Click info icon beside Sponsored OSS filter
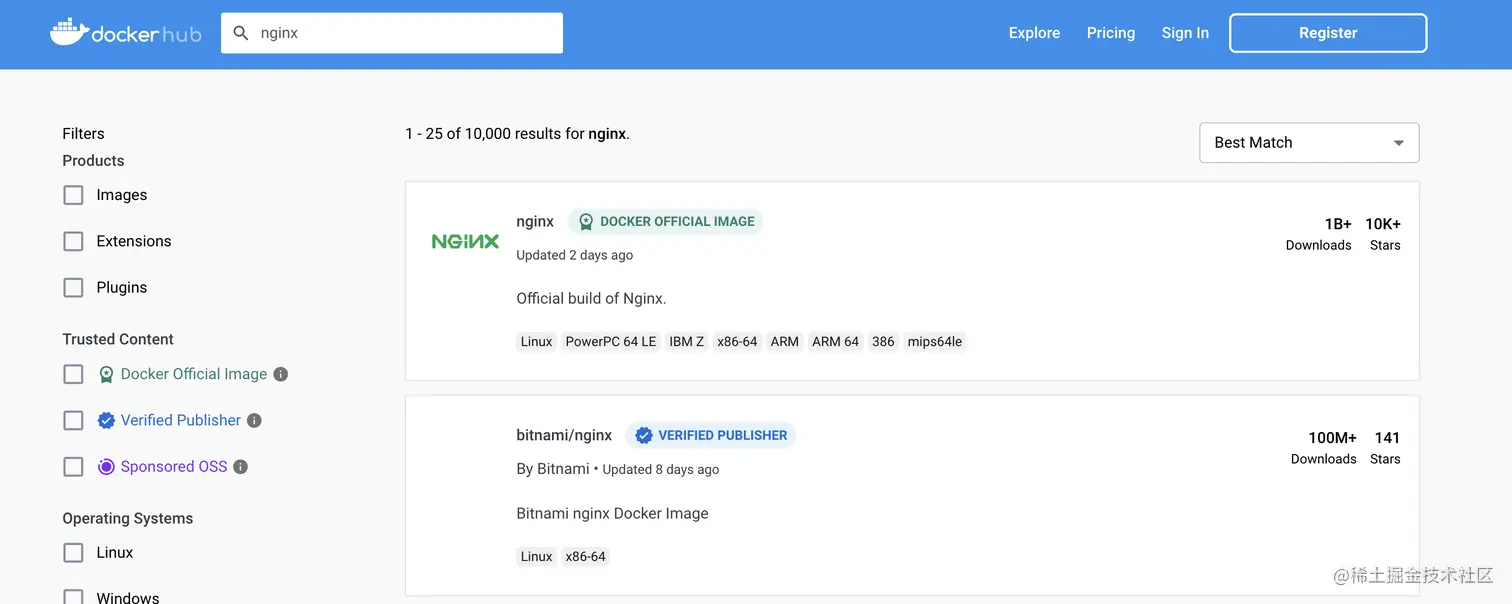The image size is (1512, 604). pyautogui.click(x=240, y=467)
